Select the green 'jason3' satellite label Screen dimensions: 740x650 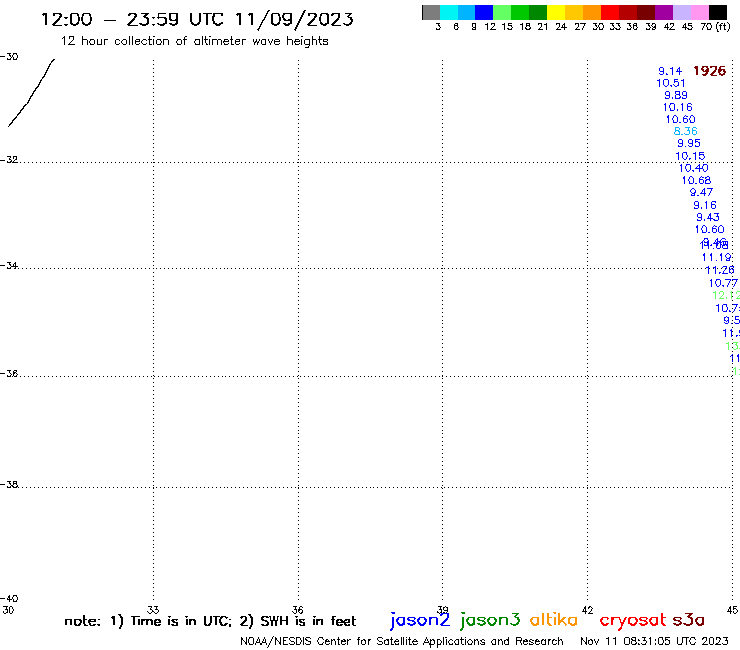[490, 620]
